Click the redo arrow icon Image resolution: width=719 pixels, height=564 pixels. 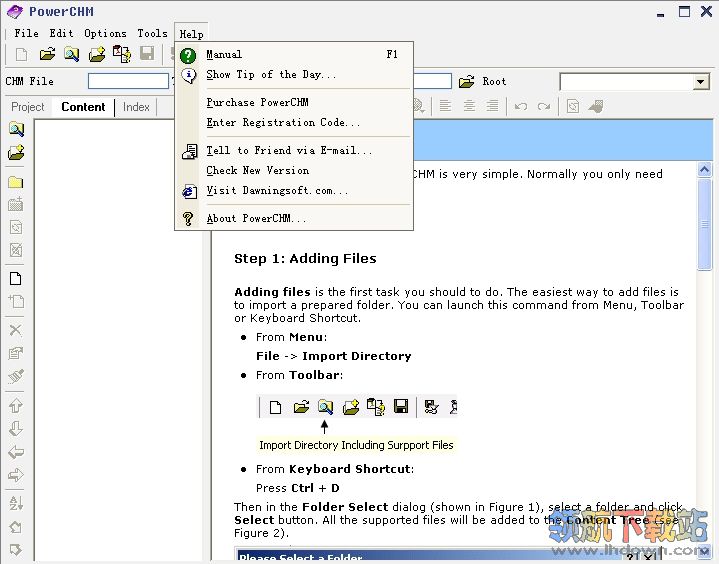pos(544,106)
